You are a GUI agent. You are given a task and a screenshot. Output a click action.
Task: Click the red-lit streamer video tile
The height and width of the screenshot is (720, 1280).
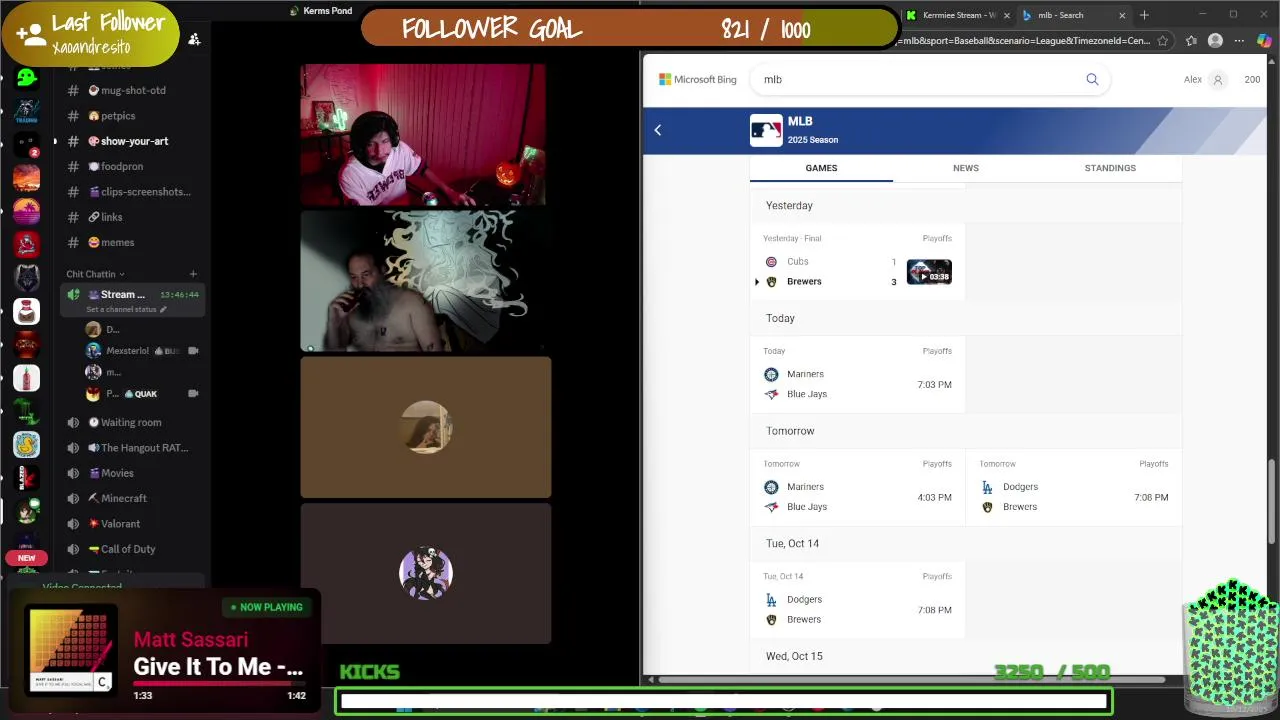point(423,135)
